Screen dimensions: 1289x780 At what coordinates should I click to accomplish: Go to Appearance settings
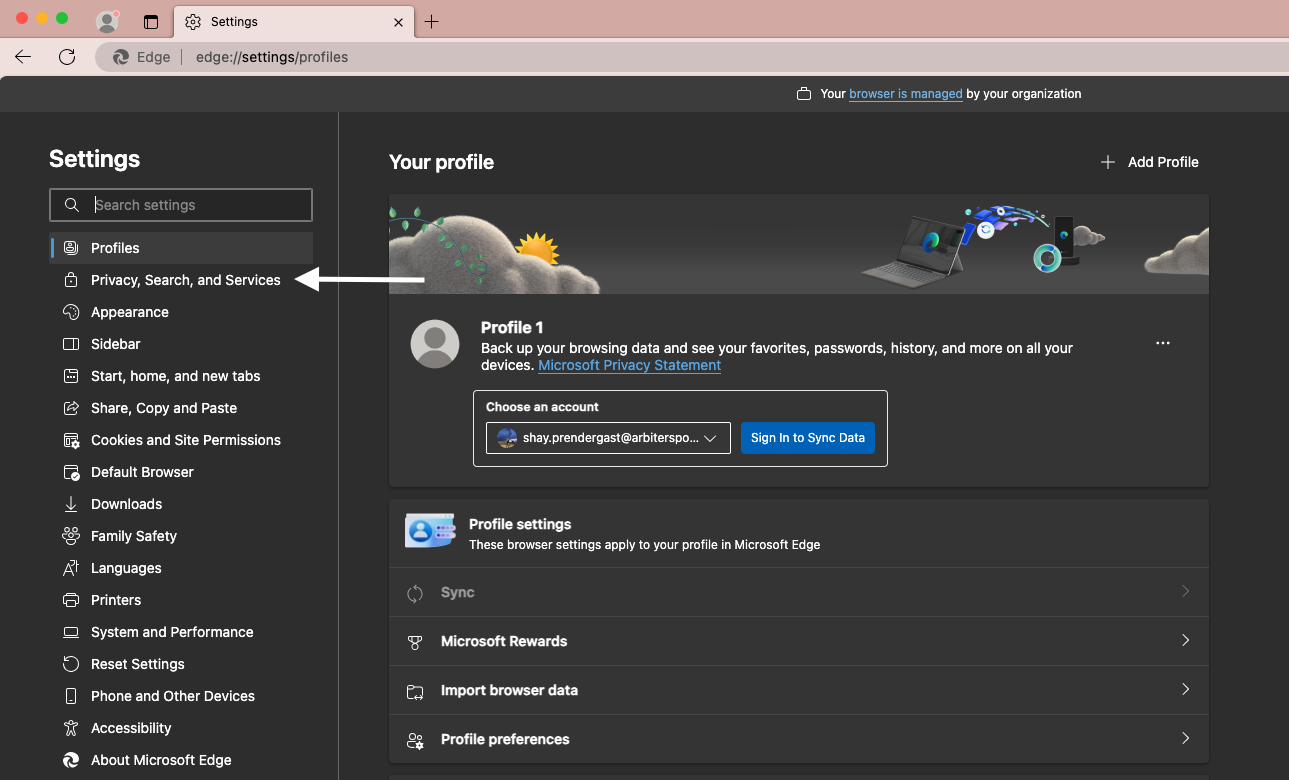tap(181, 312)
